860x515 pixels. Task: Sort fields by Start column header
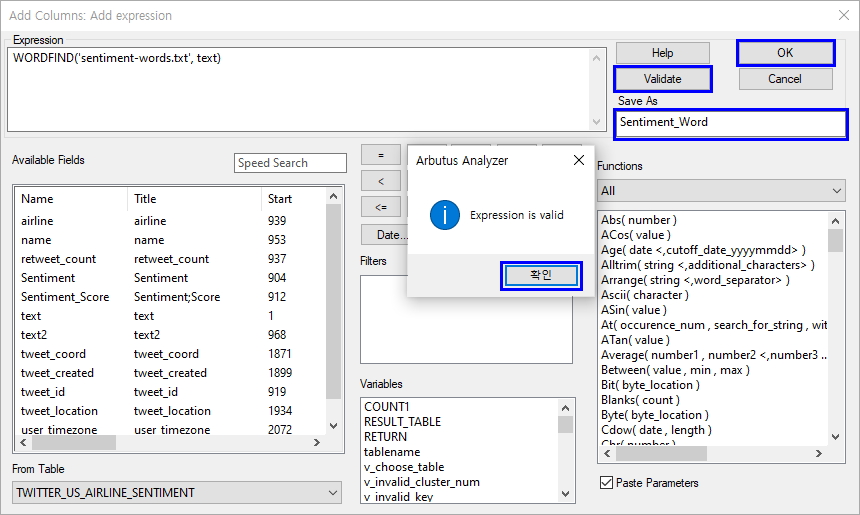(x=293, y=199)
